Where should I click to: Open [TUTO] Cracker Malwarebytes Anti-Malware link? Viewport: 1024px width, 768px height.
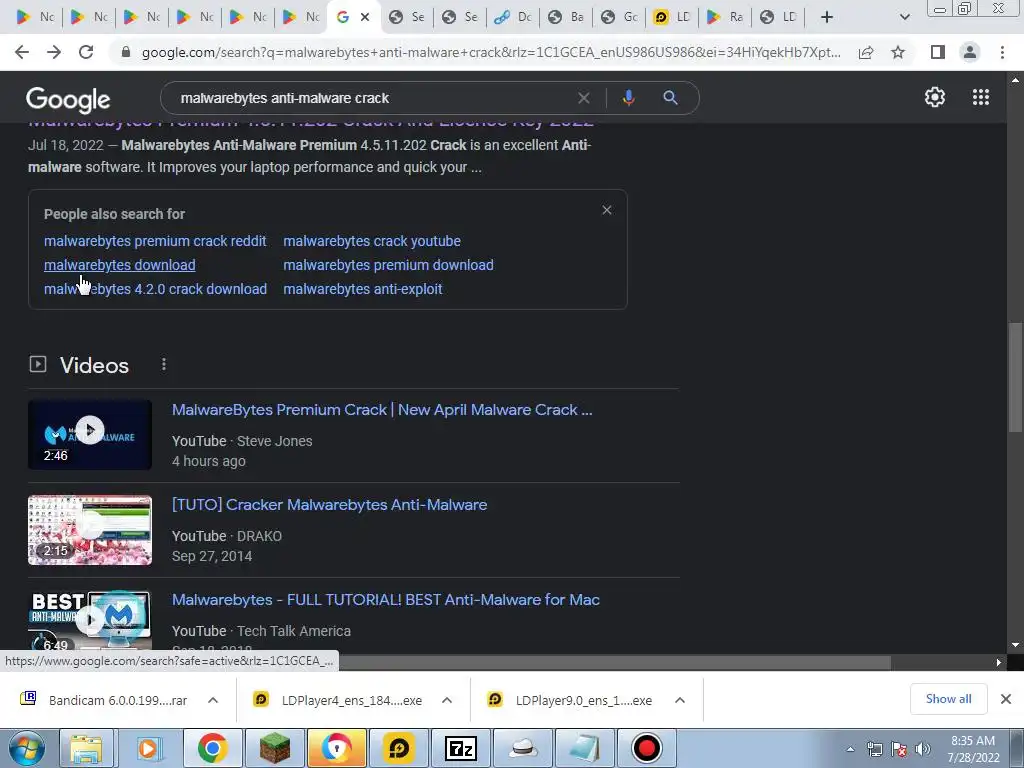[x=329, y=505]
